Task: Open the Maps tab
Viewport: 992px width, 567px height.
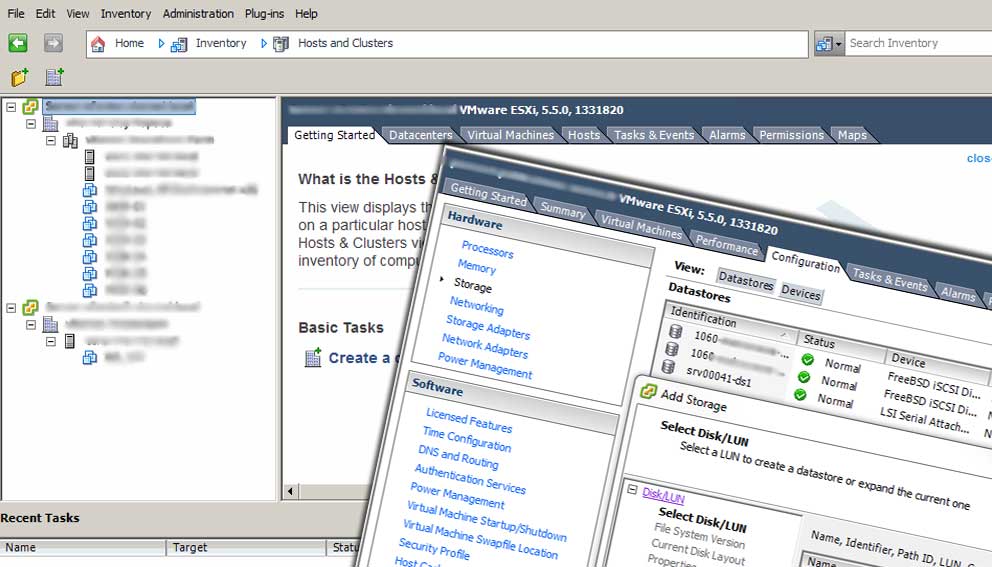Action: pos(852,135)
